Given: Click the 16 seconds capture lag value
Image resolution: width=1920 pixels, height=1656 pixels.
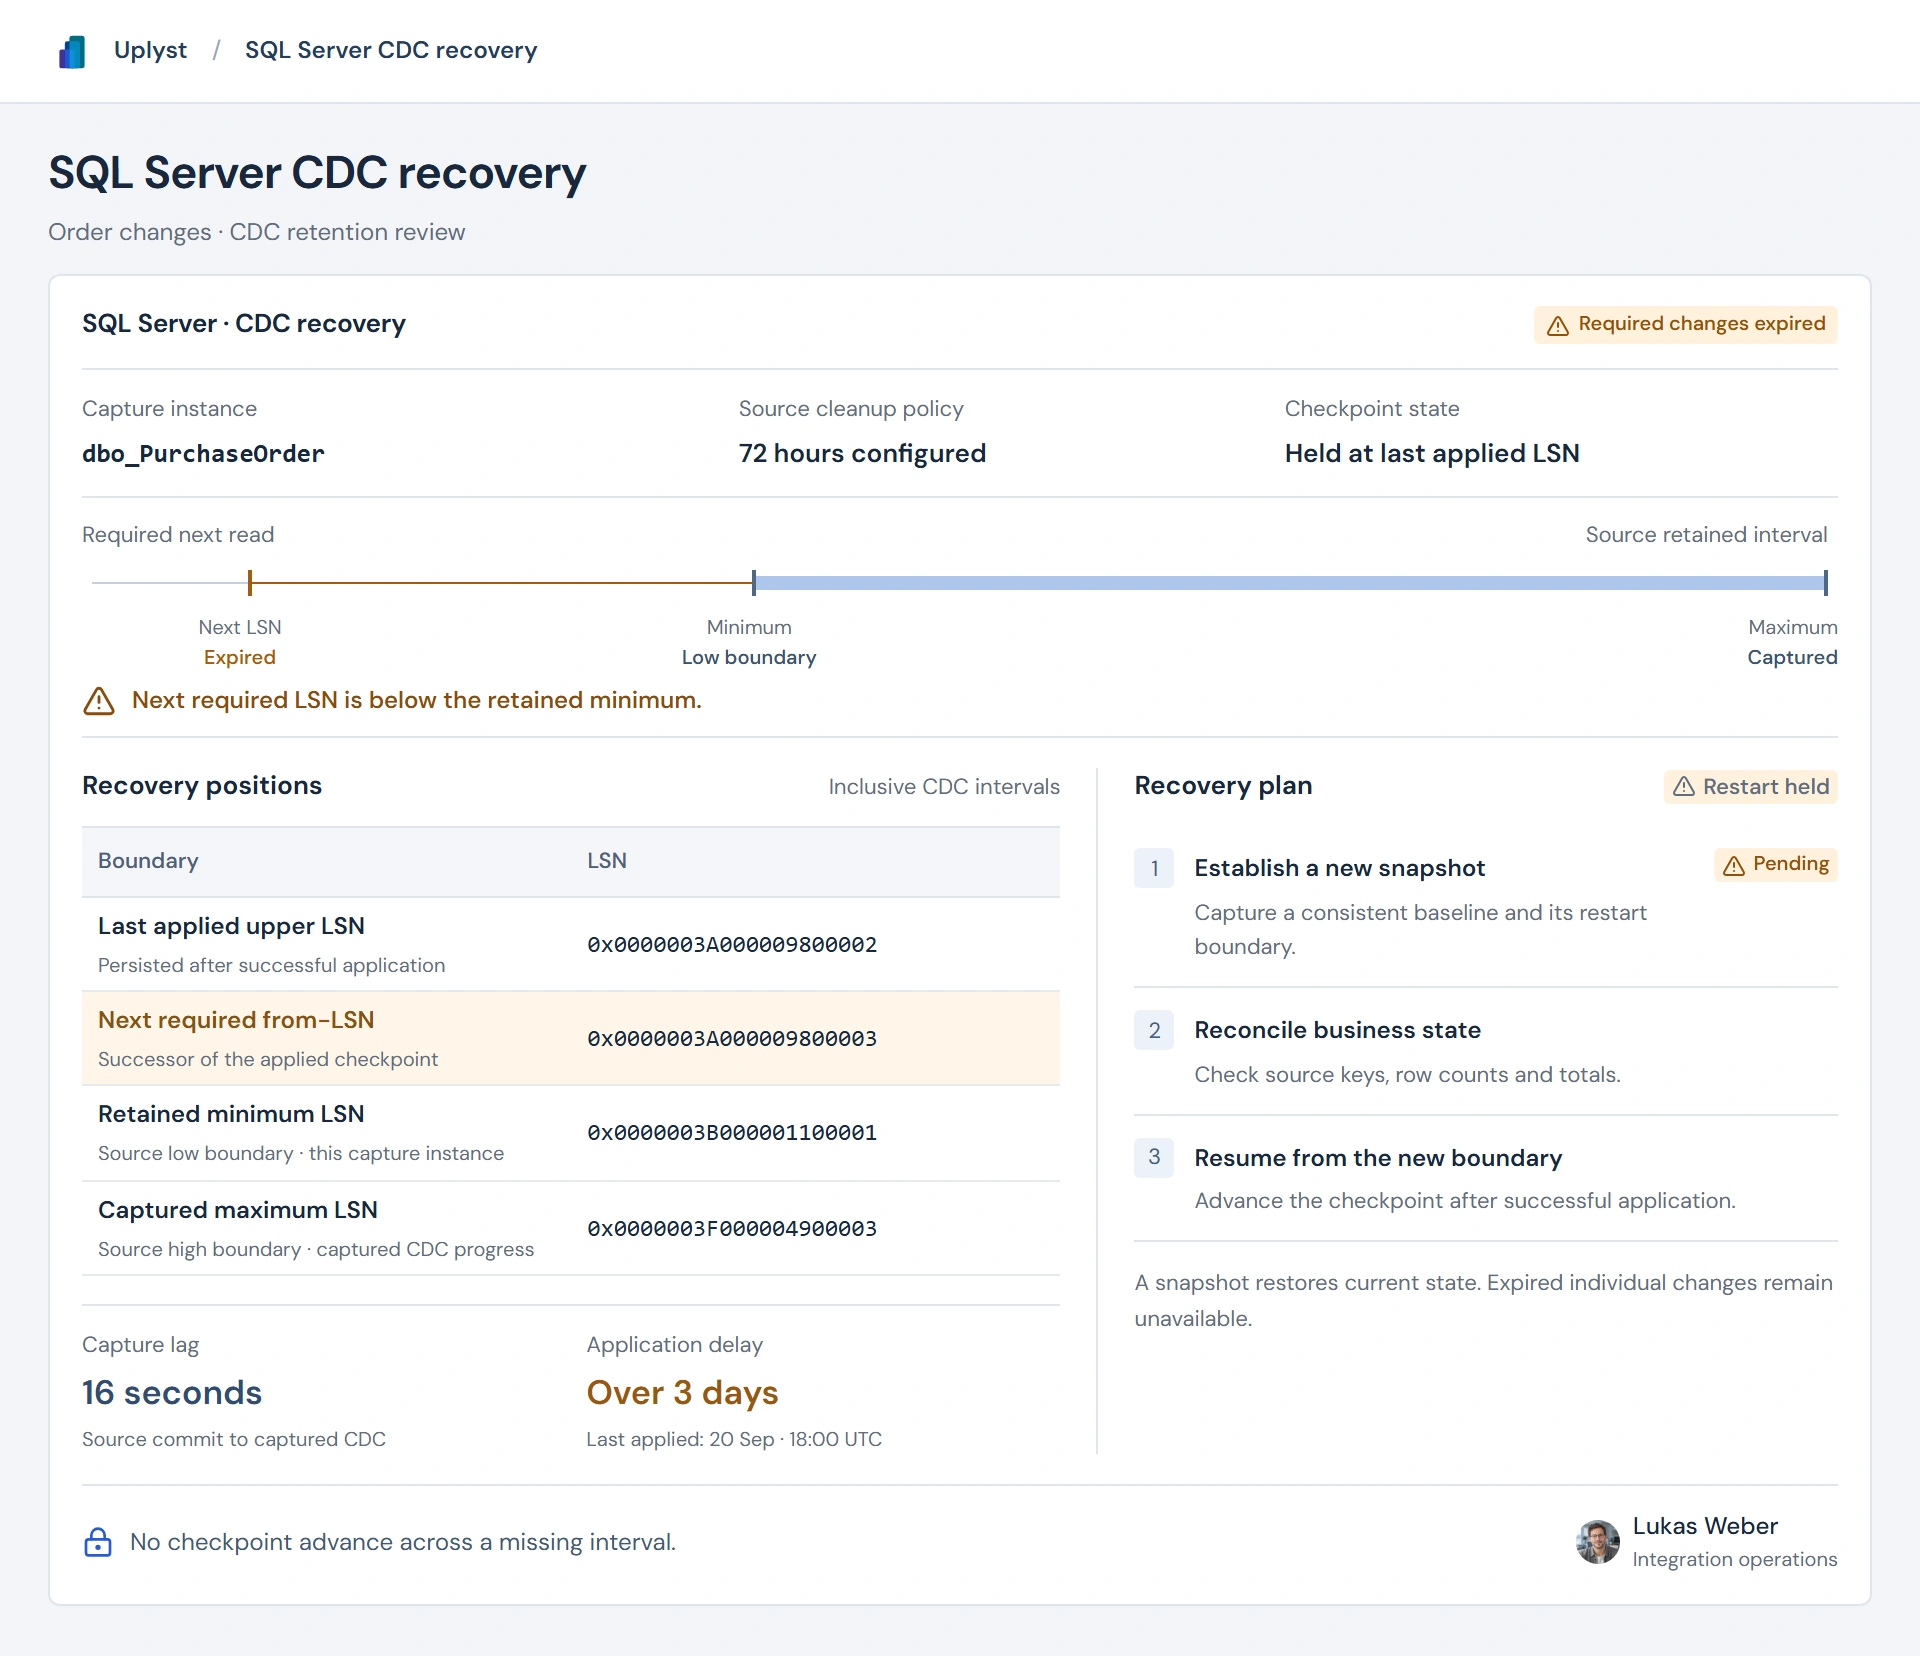Looking at the screenshot, I should click(172, 1393).
